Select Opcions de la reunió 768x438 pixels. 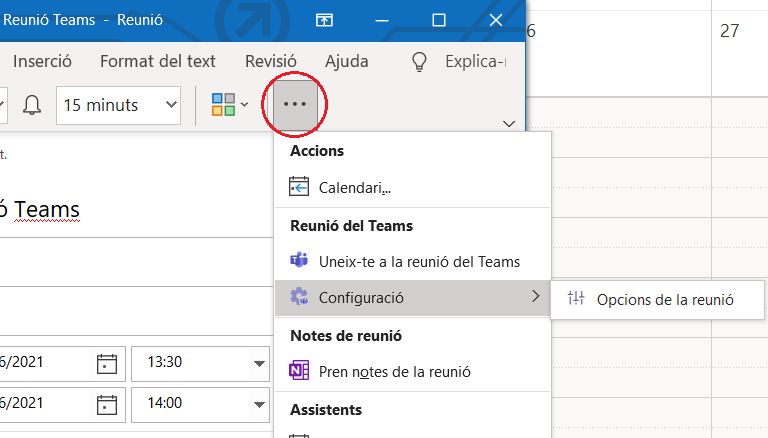665,299
